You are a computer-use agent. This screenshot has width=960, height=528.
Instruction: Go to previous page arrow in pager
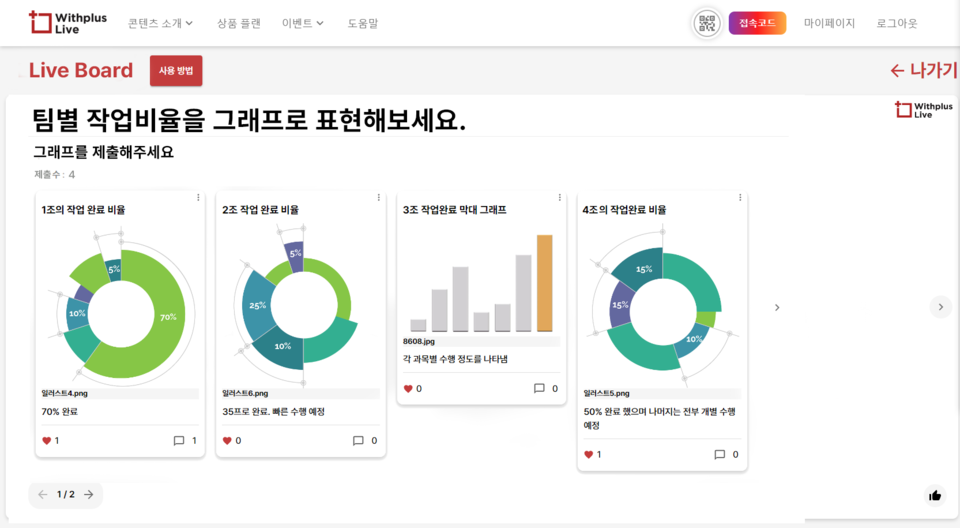(x=42, y=494)
